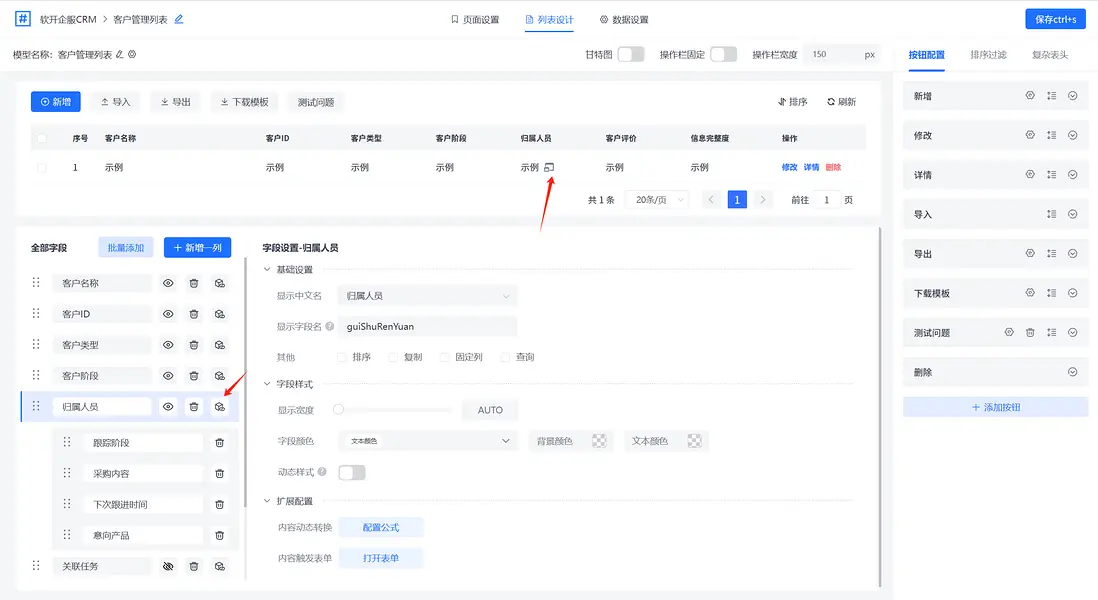Remove sub-field 采购内容 with trash icon

pos(219,474)
